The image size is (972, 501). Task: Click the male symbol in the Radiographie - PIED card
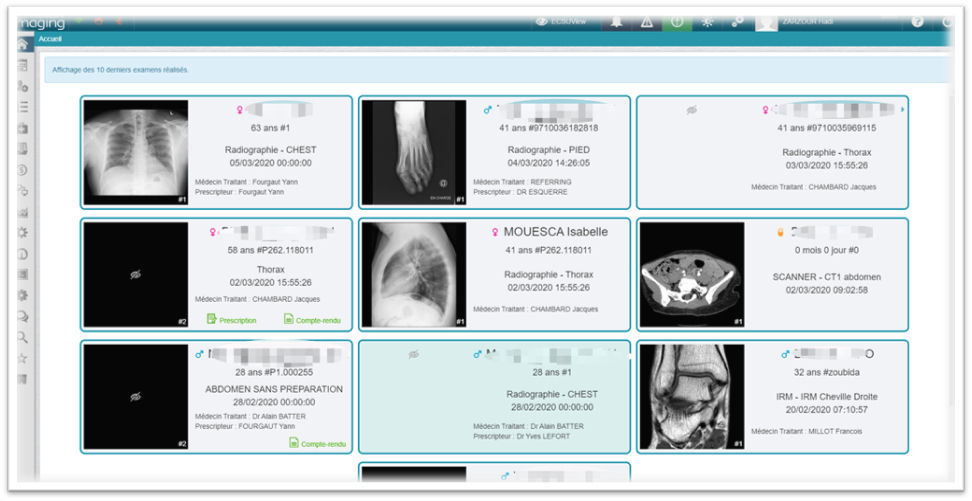click(487, 110)
